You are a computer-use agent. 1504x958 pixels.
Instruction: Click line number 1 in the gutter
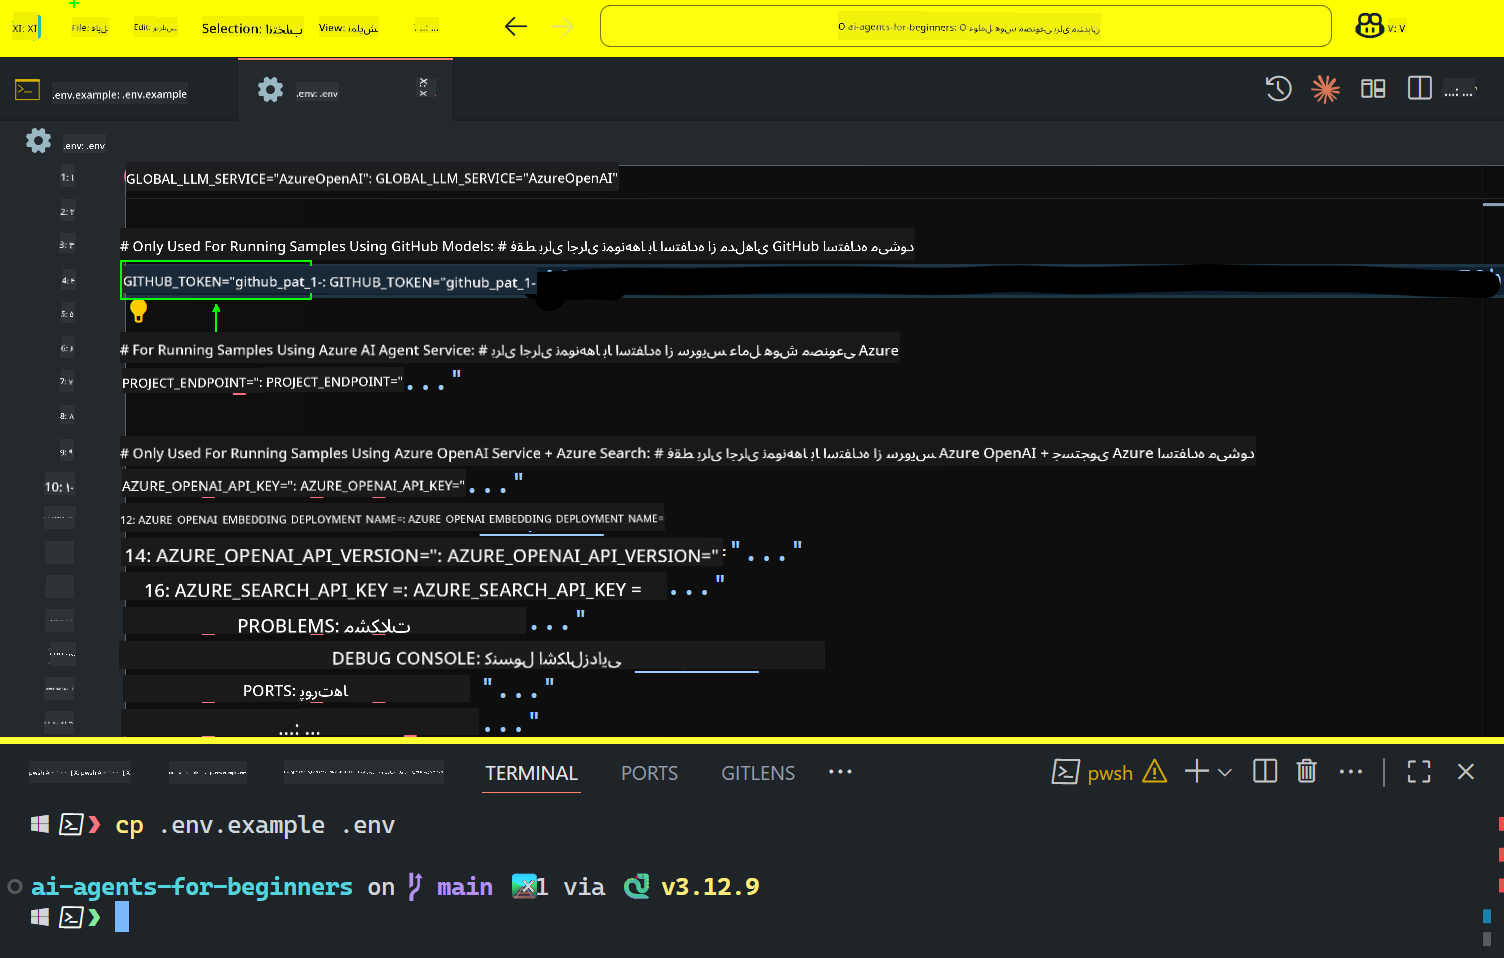tap(66, 178)
